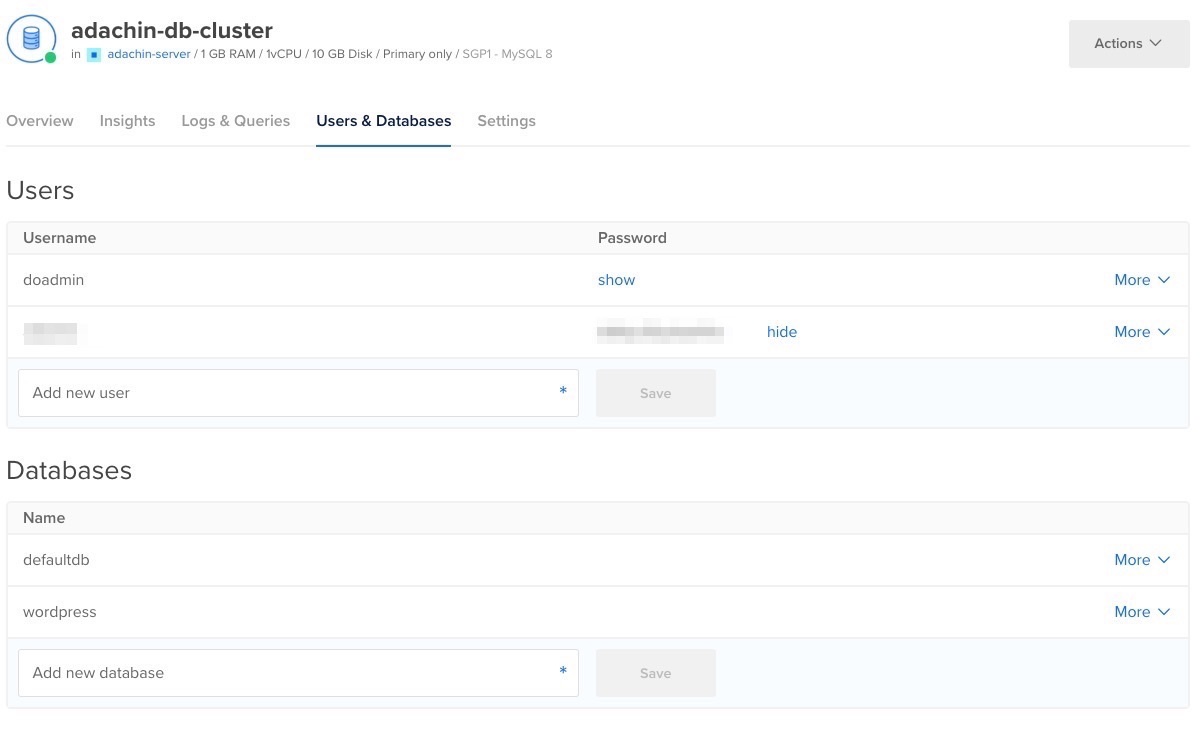The width and height of the screenshot is (1204, 735).
Task: Expand More menu for doadmin user
Action: click(1141, 280)
